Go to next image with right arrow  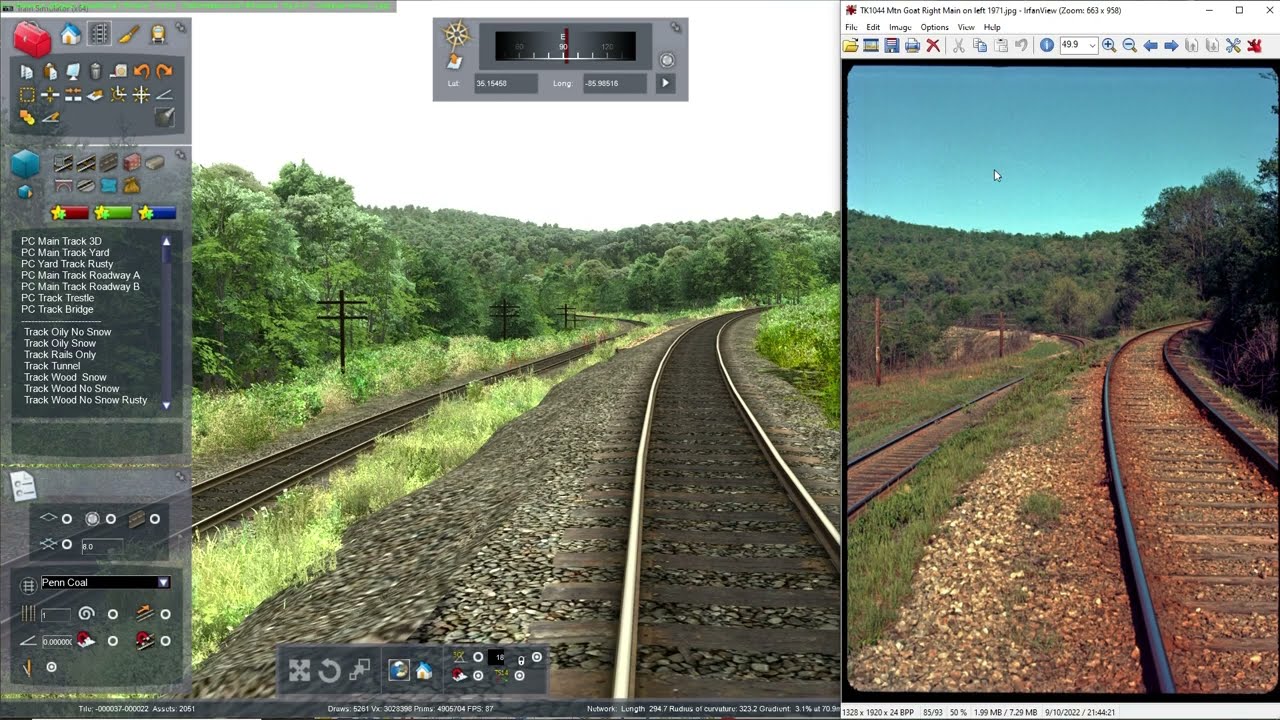tap(1171, 45)
